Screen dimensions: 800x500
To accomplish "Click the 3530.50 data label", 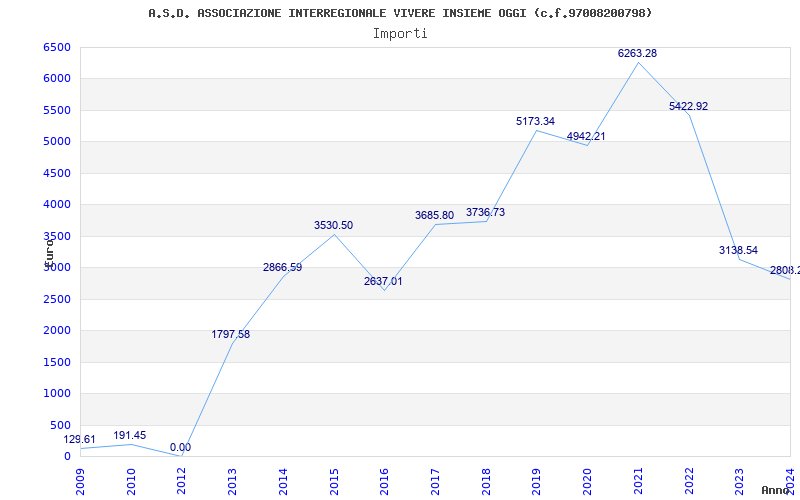I will point(333,225).
